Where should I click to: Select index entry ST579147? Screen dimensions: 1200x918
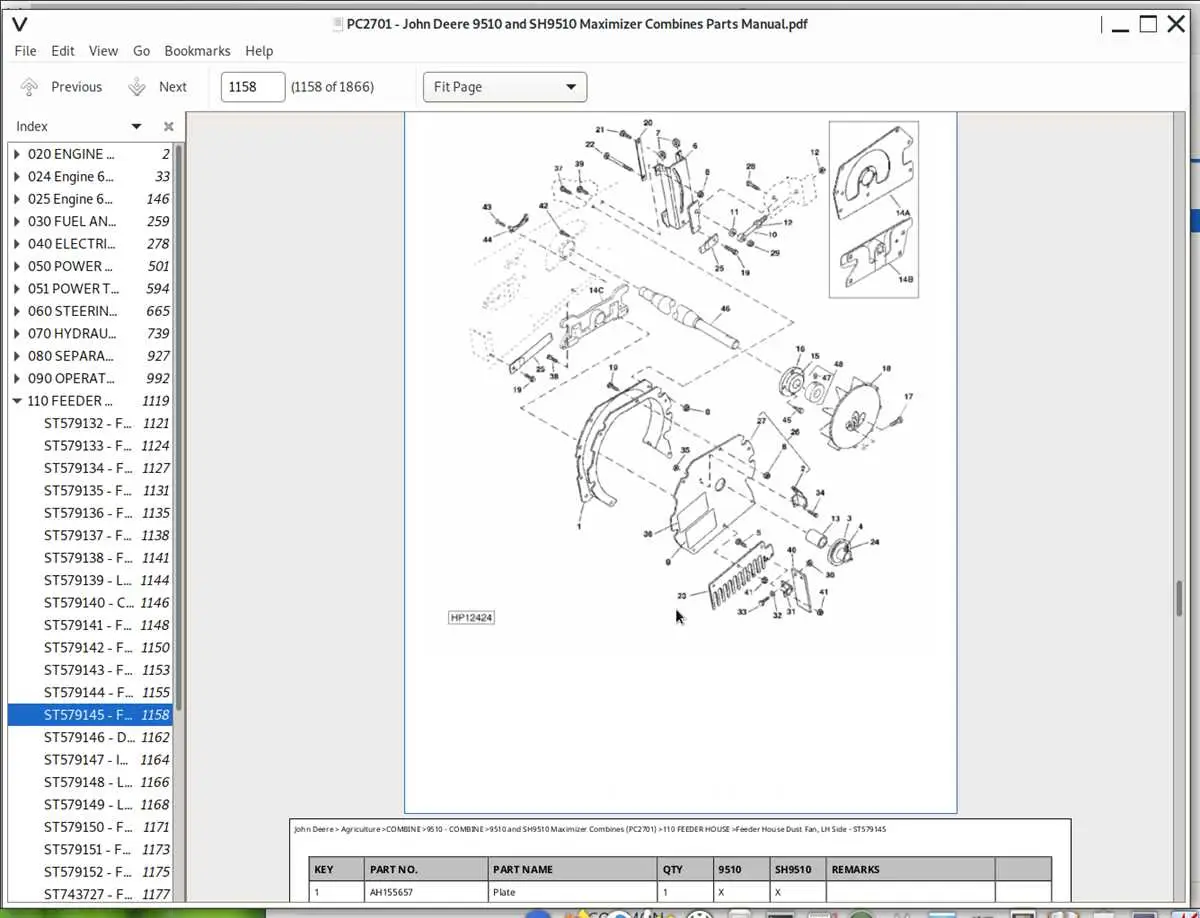click(x=90, y=760)
